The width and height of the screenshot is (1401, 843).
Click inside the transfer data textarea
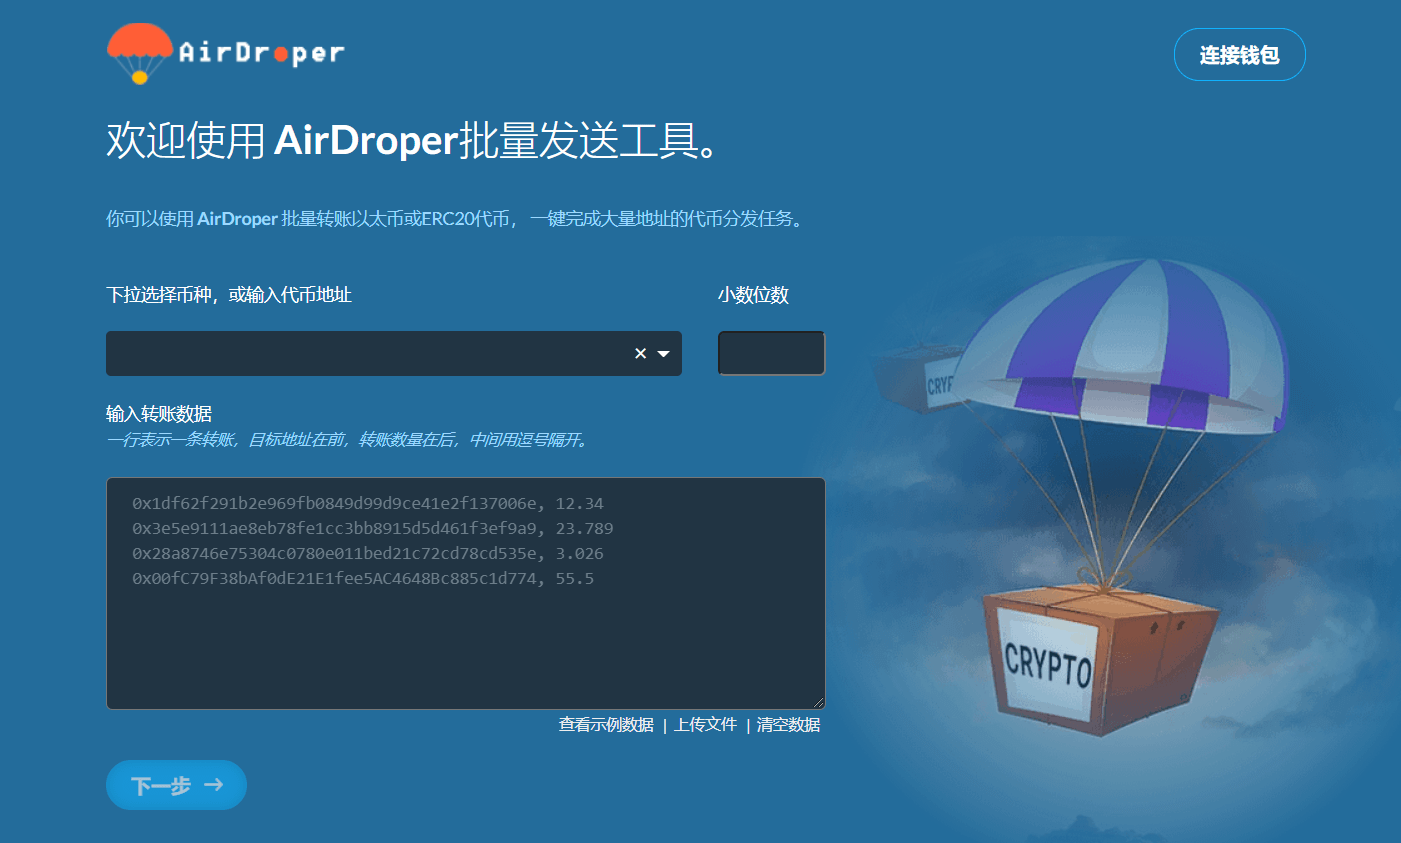click(x=465, y=593)
